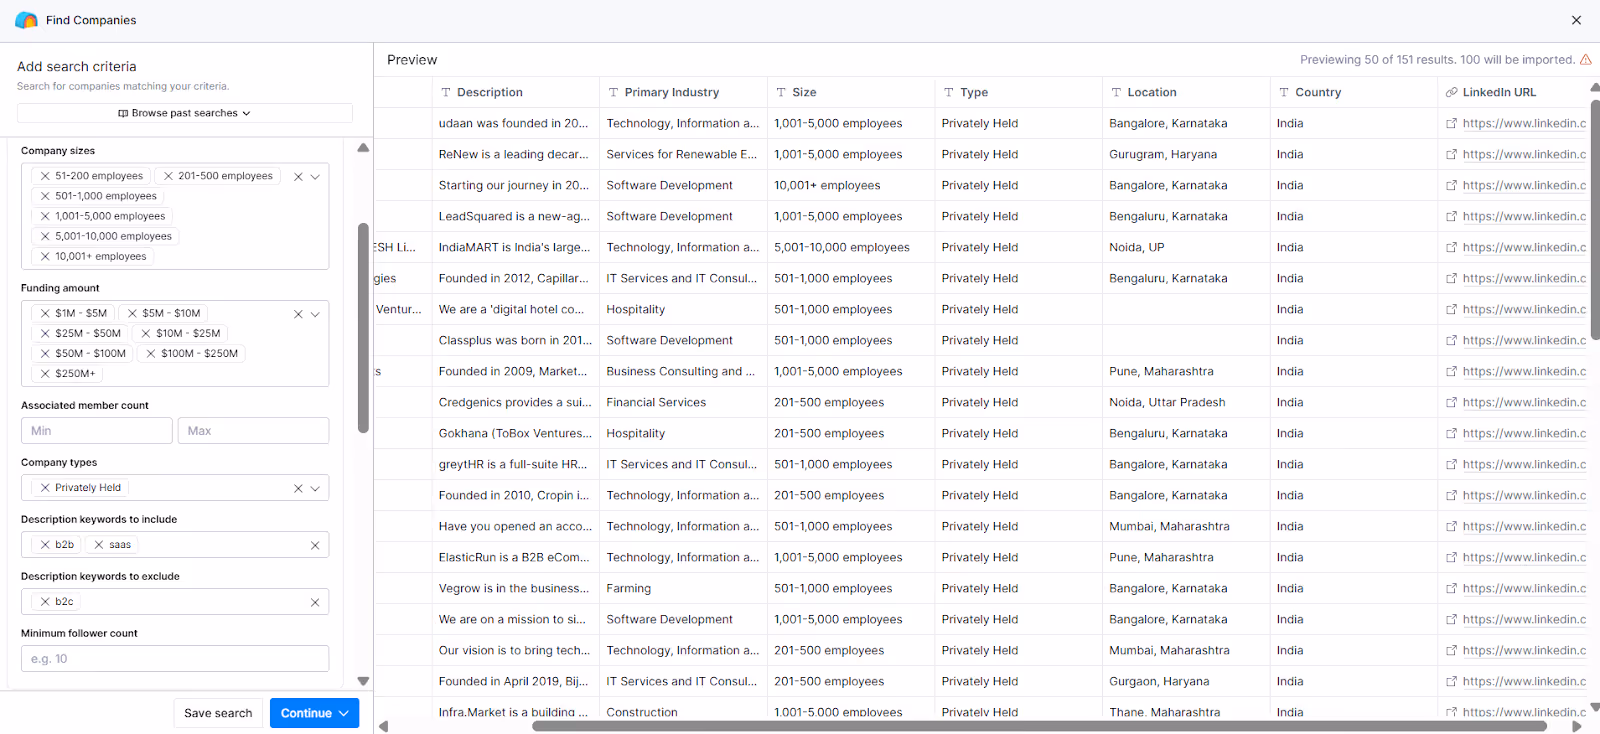Click criteria panel scroll-up arrow
Screen dimensions: 1600x734
coord(363,148)
